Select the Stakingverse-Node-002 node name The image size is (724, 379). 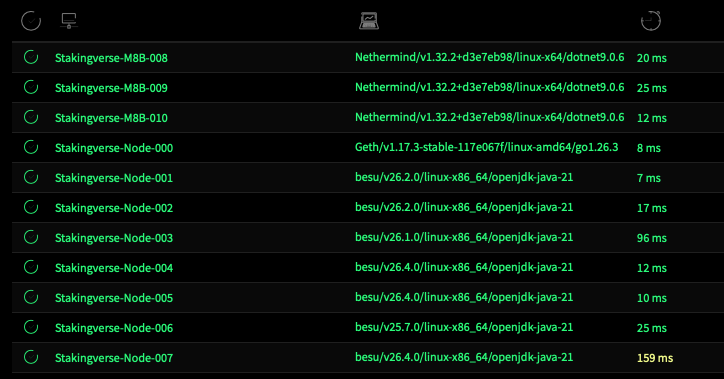114,208
